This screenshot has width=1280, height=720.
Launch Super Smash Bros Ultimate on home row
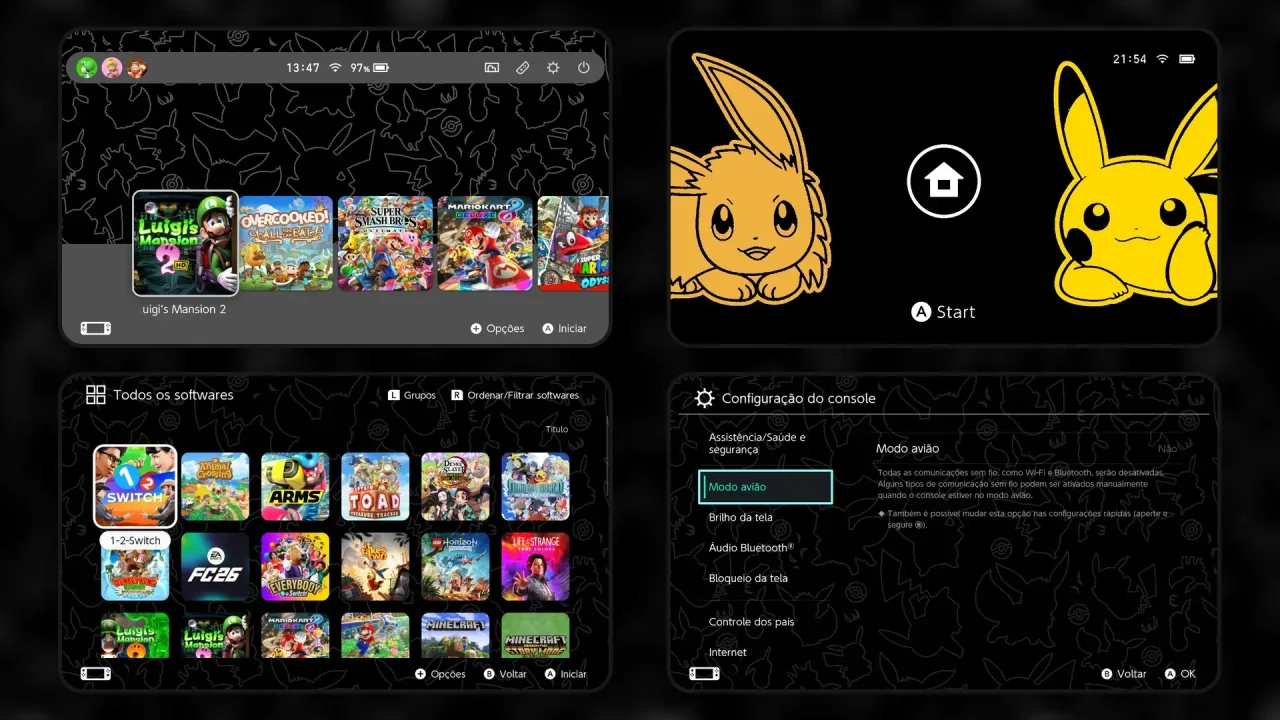(x=385, y=243)
